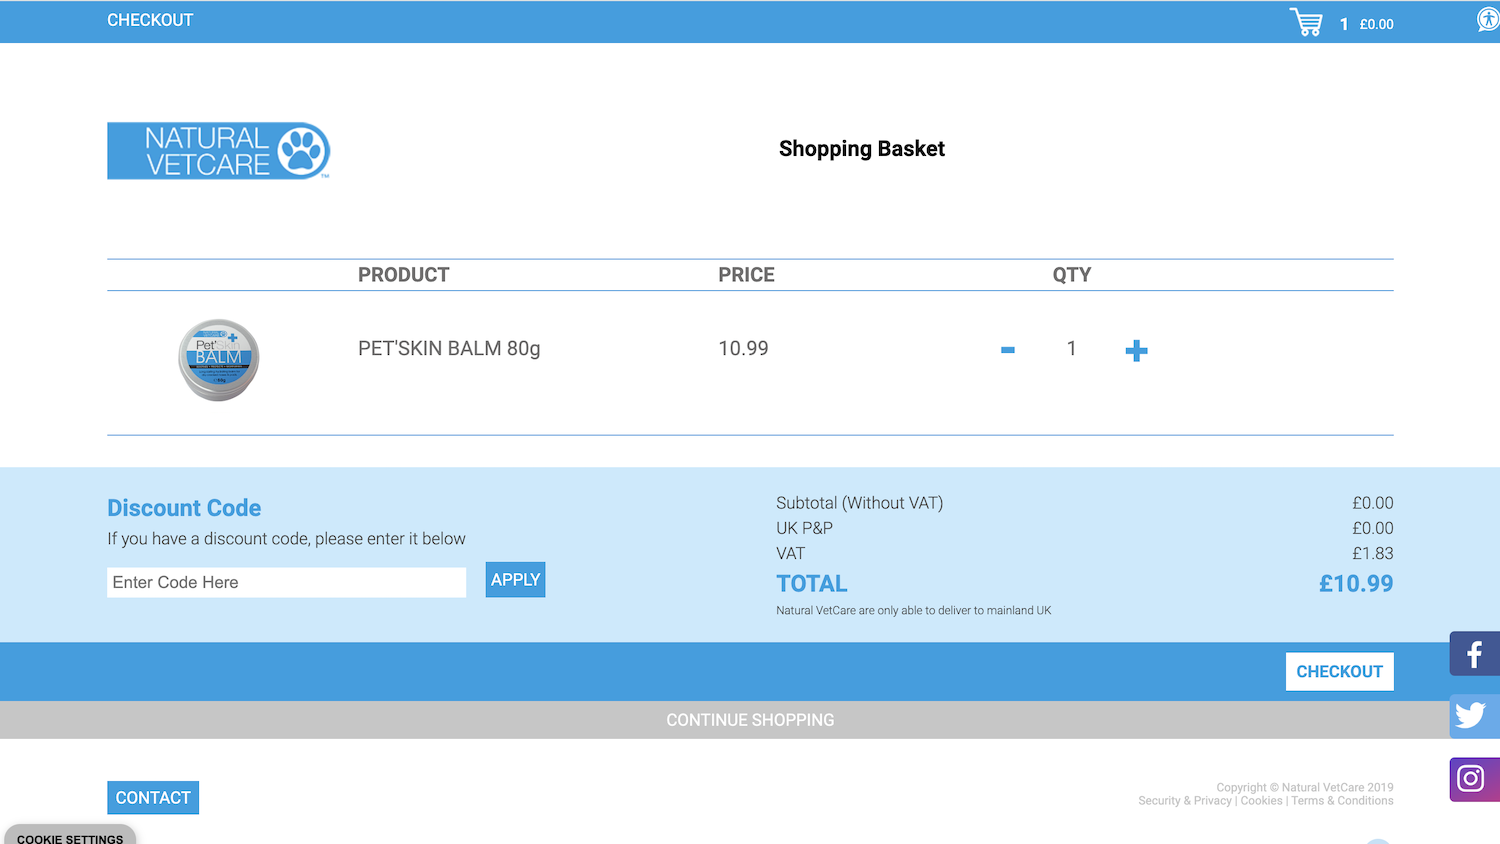Click the Pet'Skin Balm product thumbnail
The height and width of the screenshot is (844, 1500).
[x=219, y=360]
